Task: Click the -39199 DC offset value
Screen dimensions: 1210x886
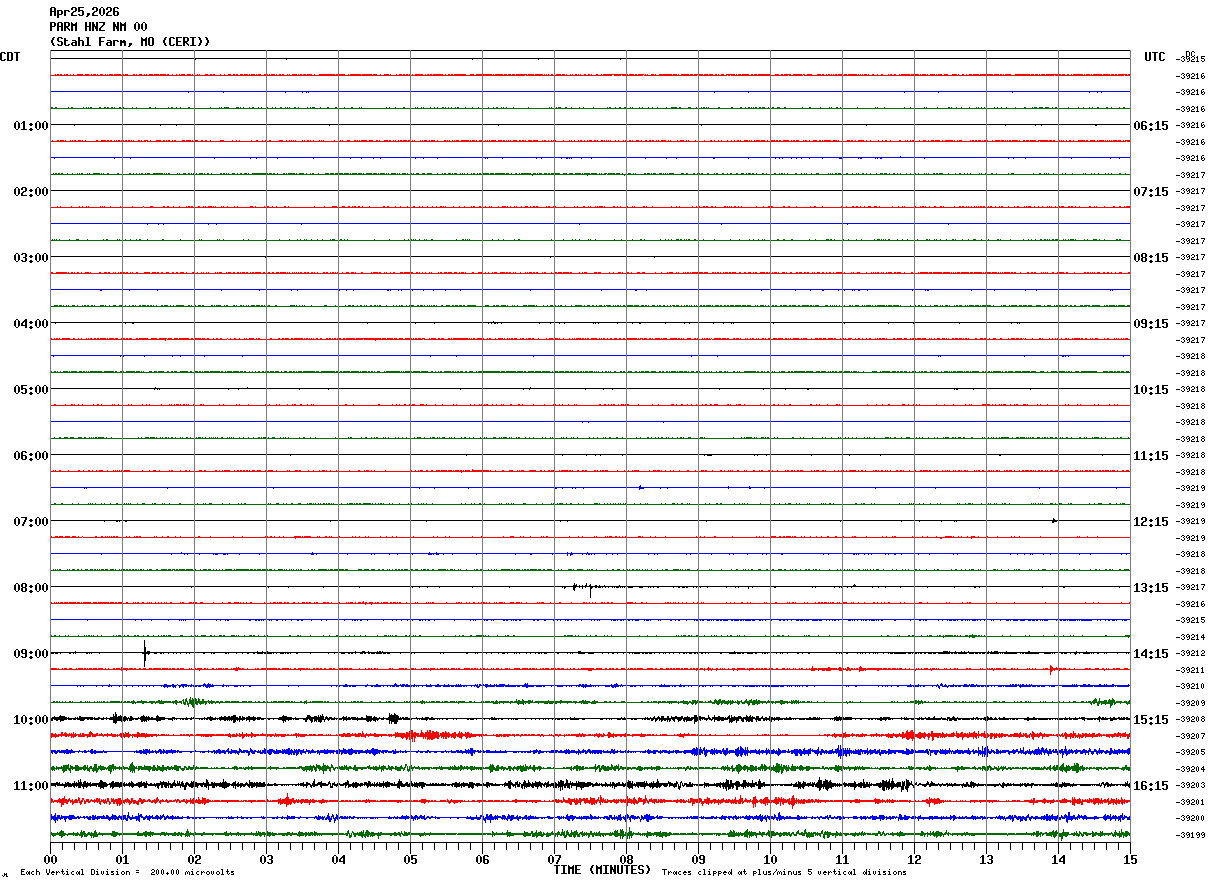Action: tap(1191, 835)
